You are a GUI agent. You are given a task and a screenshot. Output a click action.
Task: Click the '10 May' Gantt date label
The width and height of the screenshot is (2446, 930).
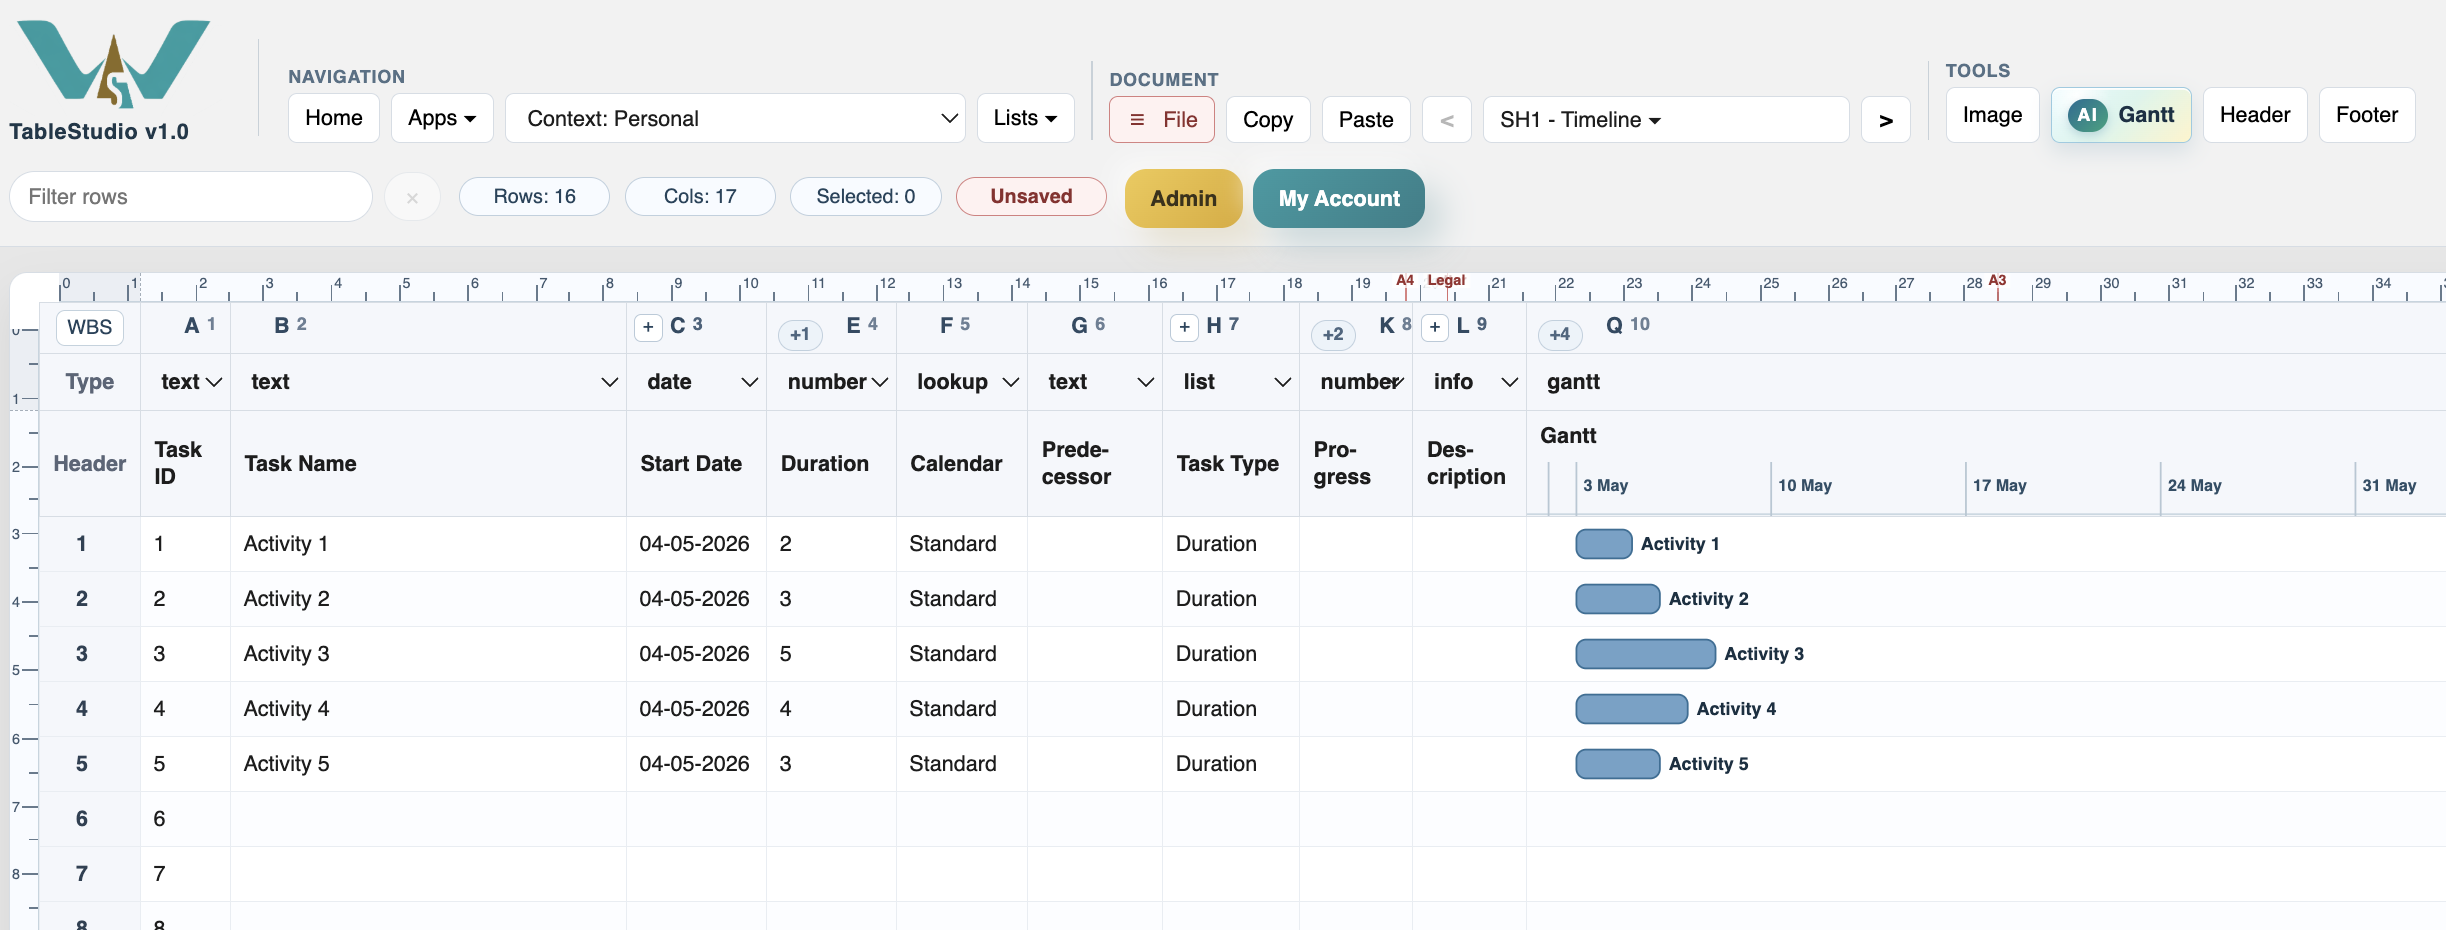coord(1805,485)
